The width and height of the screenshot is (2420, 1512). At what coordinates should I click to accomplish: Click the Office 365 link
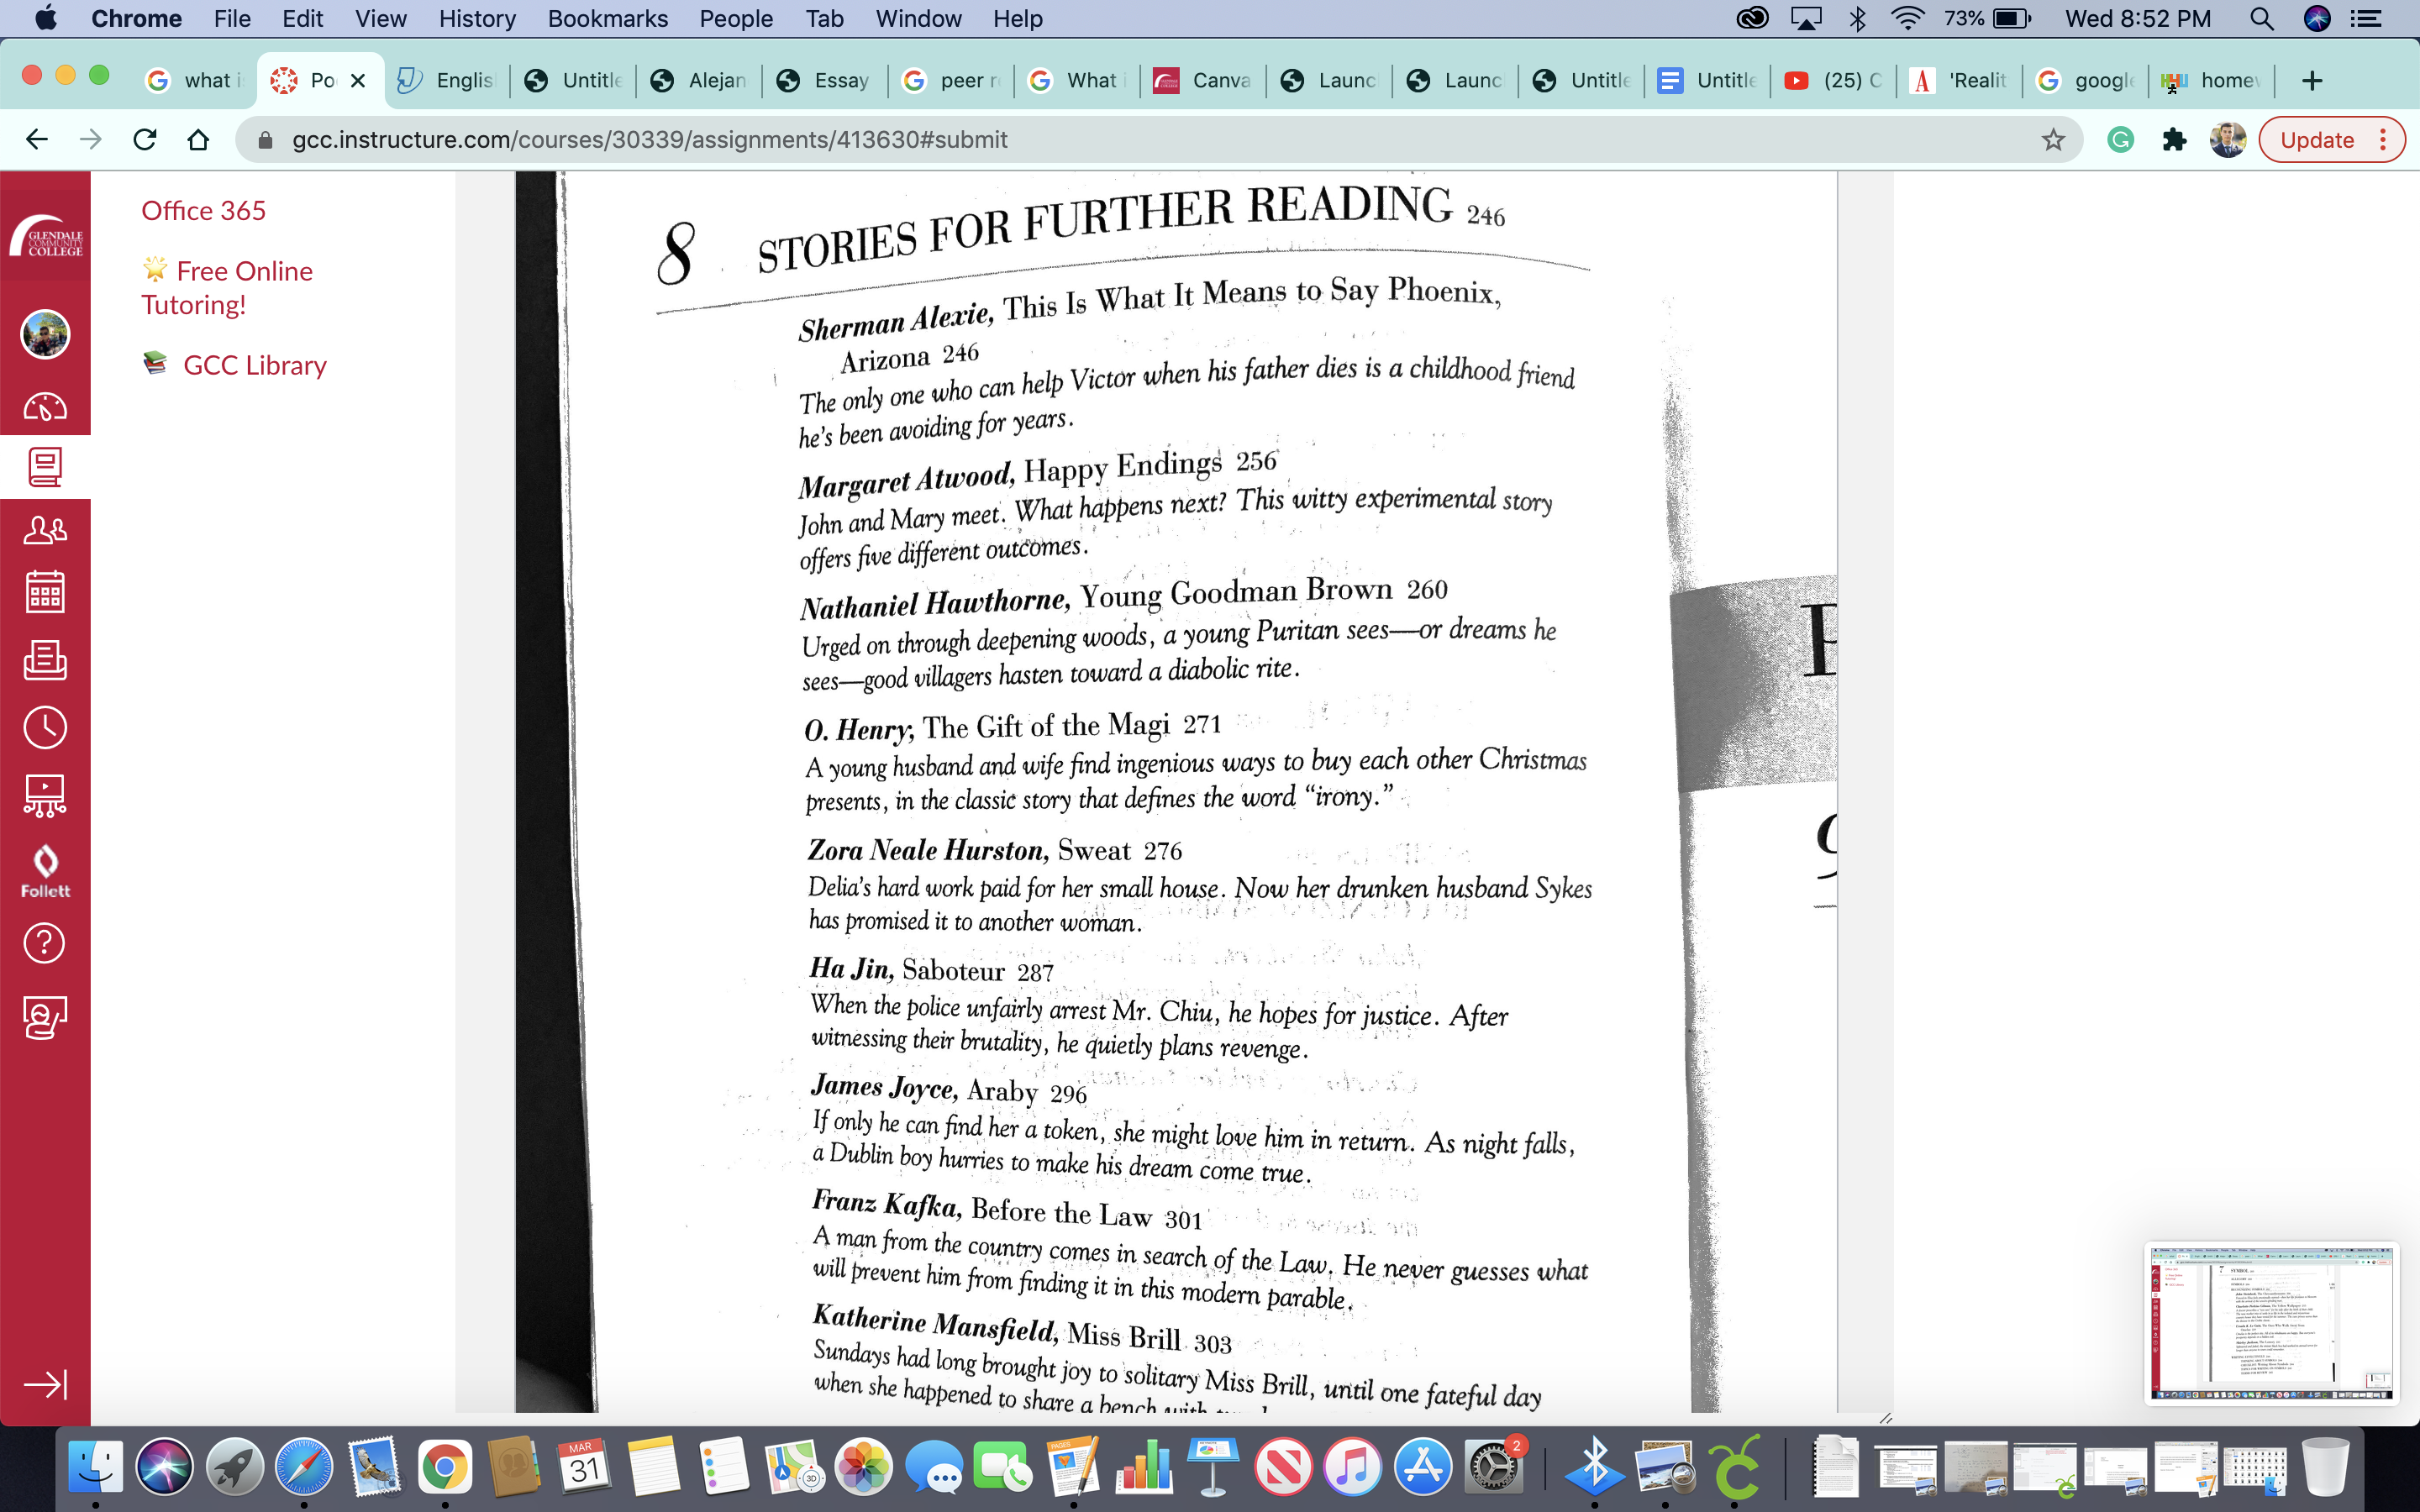tap(203, 211)
